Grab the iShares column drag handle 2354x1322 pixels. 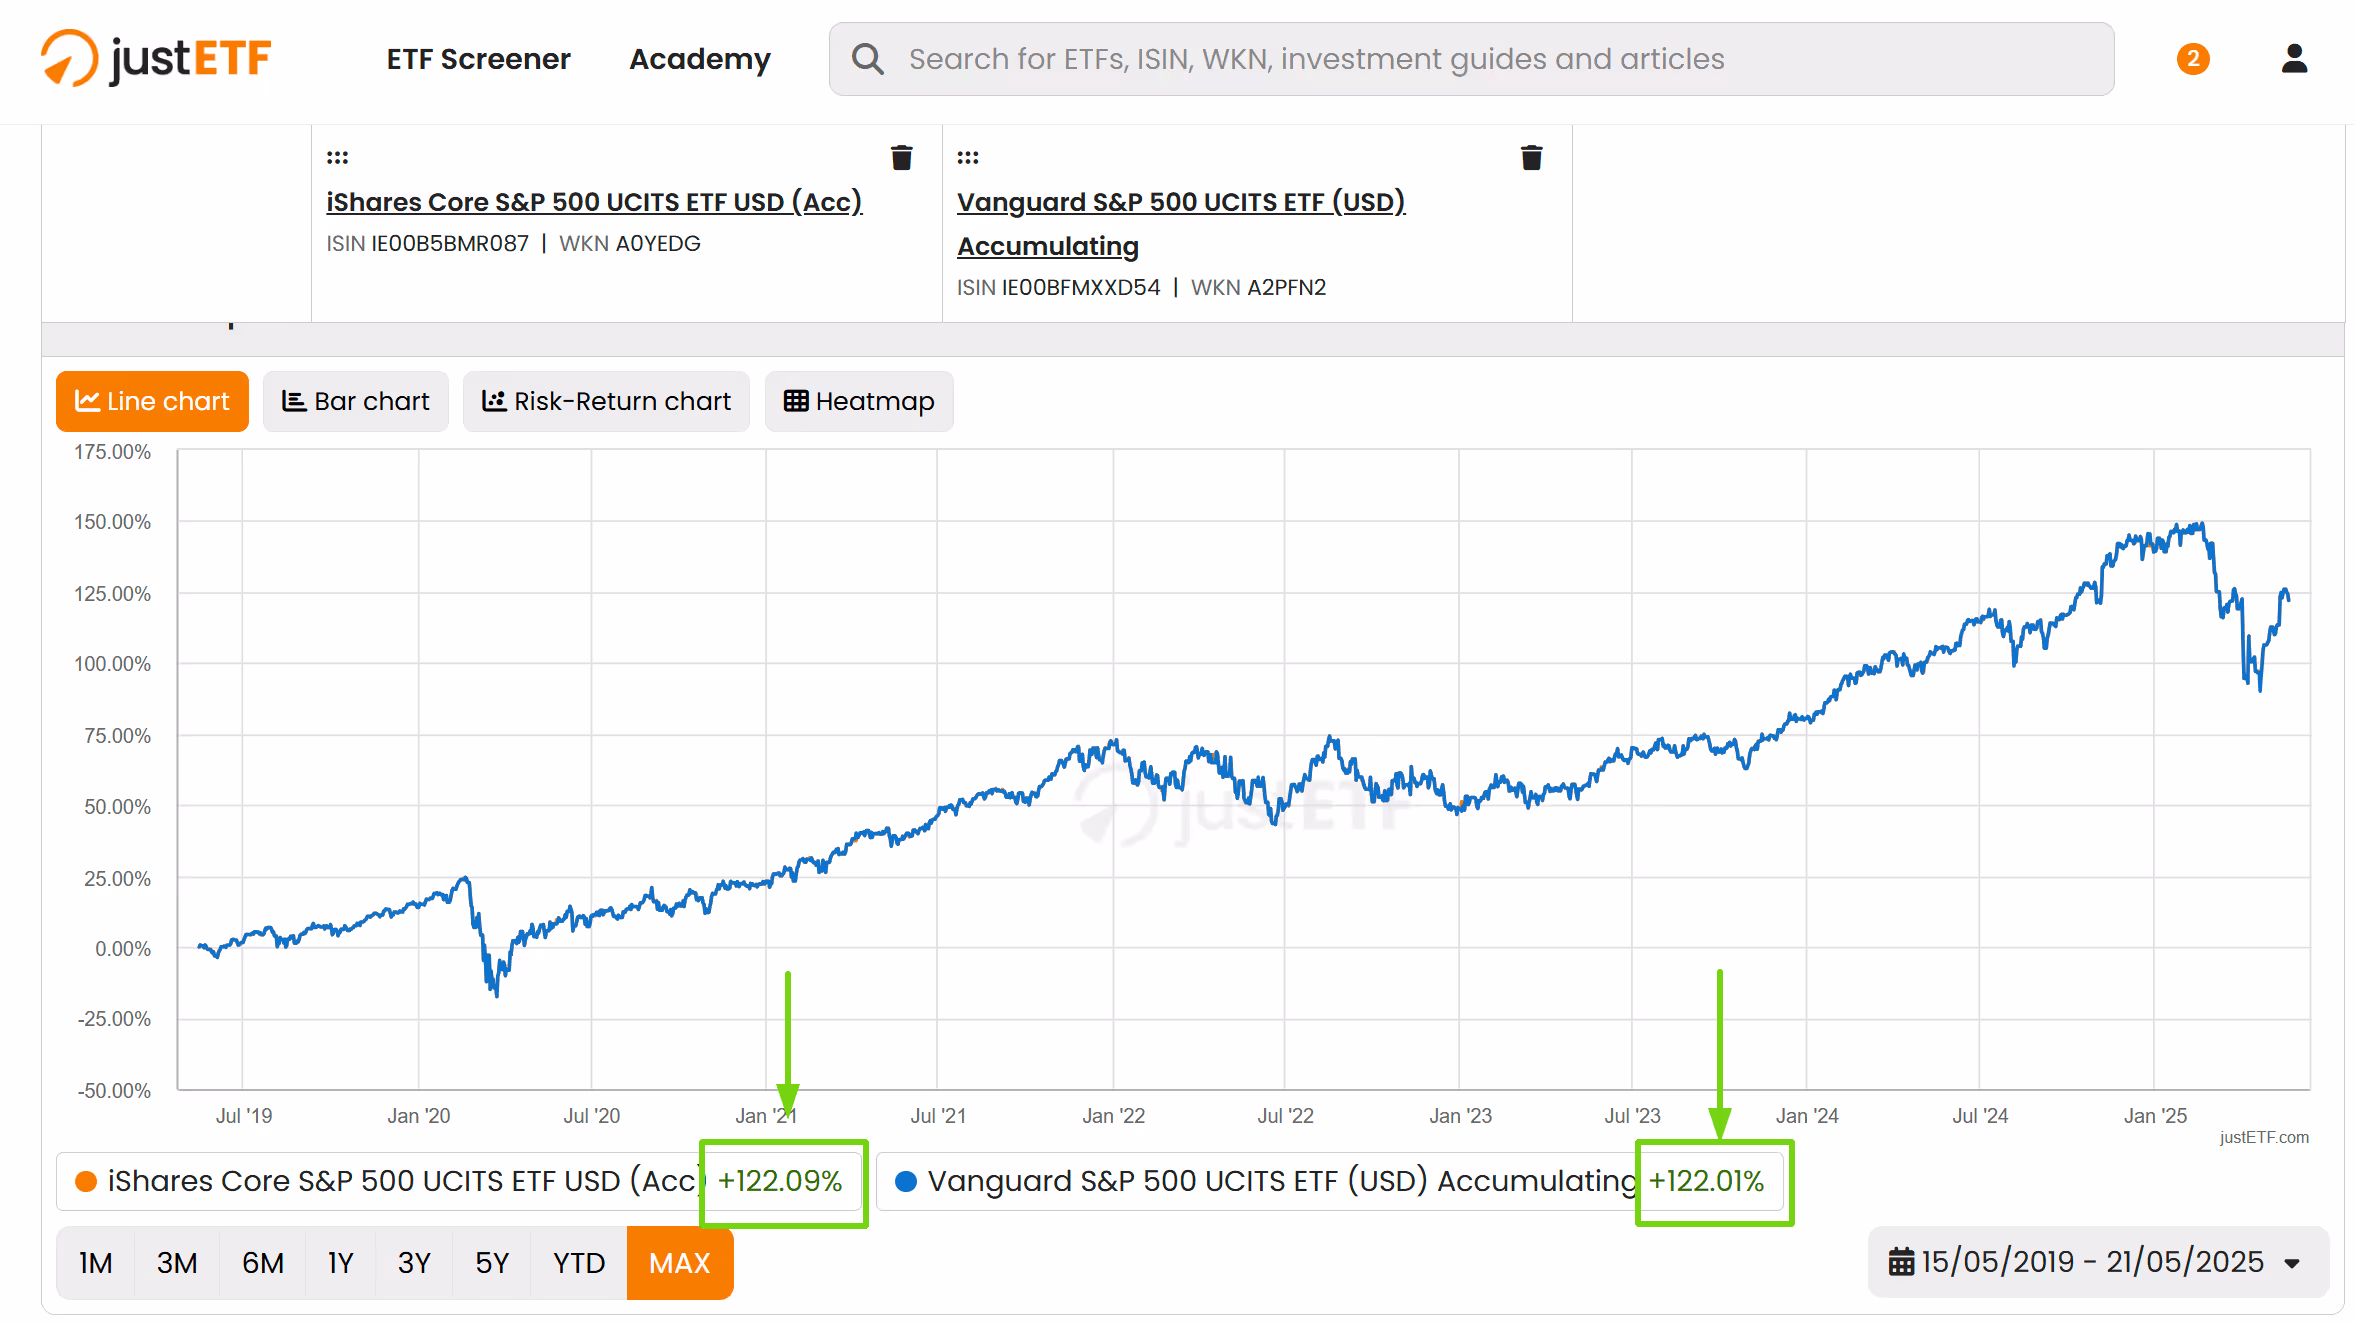click(x=337, y=158)
